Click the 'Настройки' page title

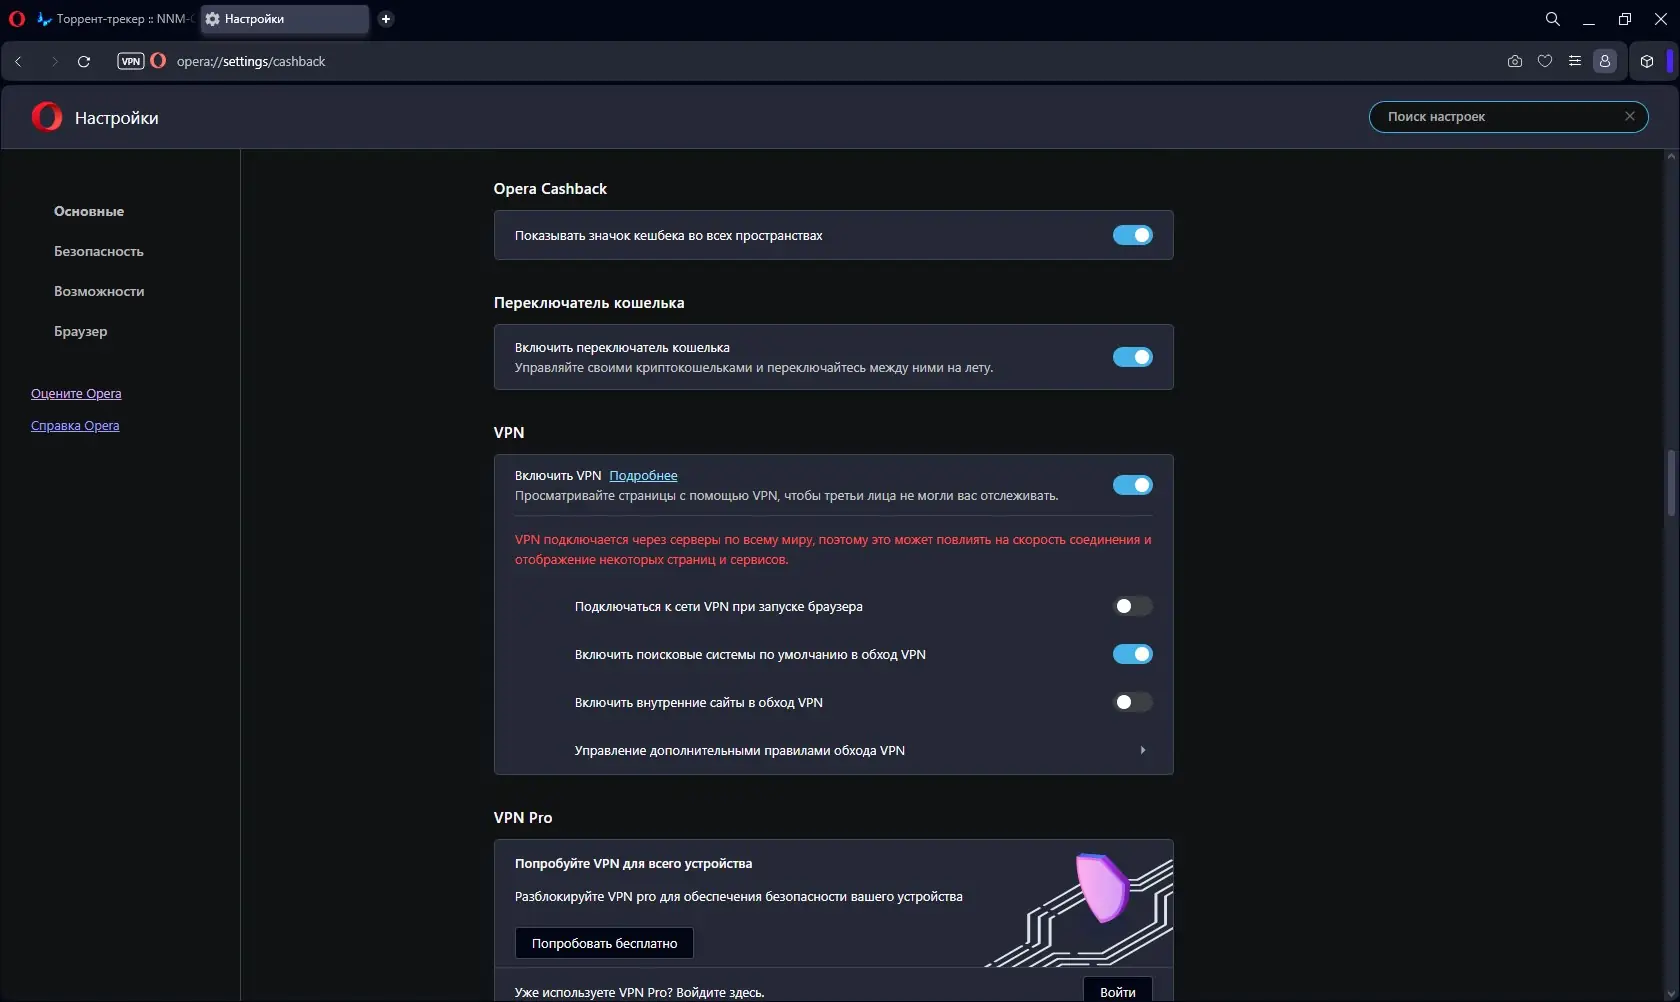coord(117,118)
